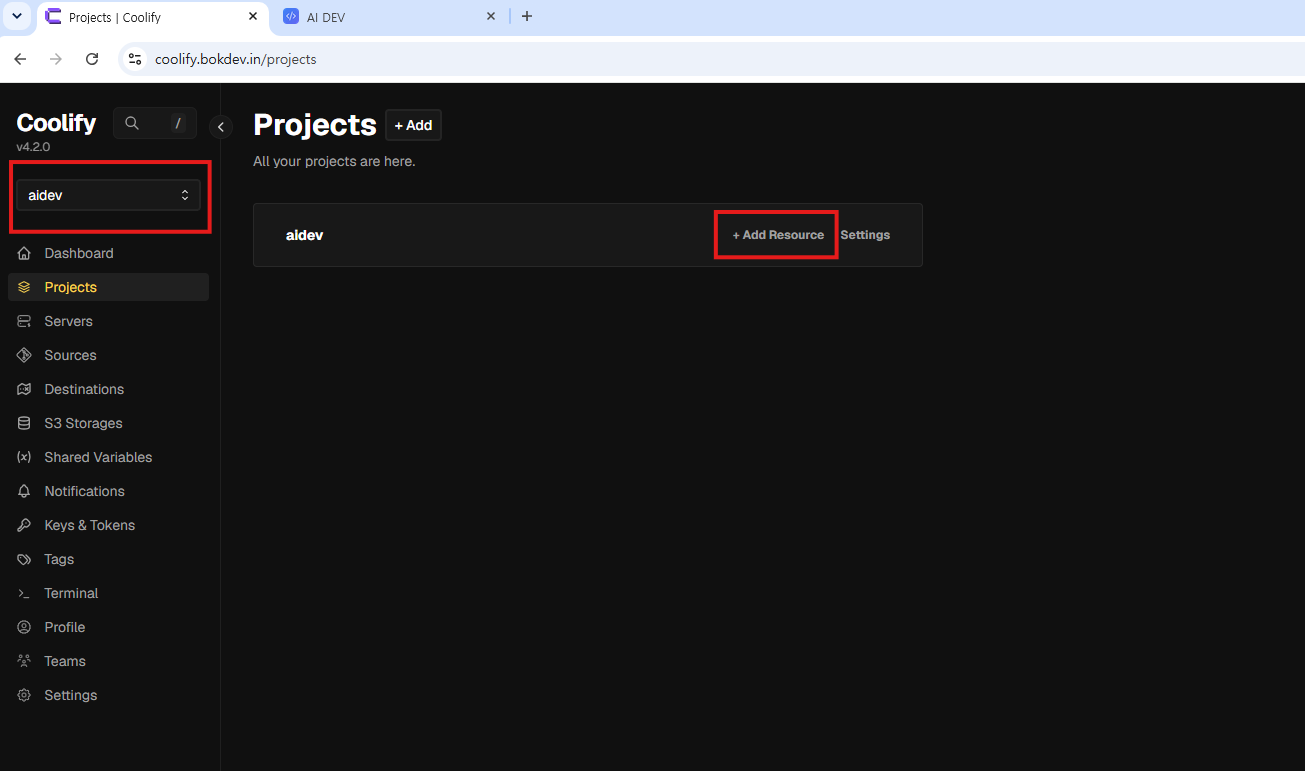This screenshot has width=1305, height=771.
Task: Click the Servers icon in sidebar
Action: click(x=24, y=321)
